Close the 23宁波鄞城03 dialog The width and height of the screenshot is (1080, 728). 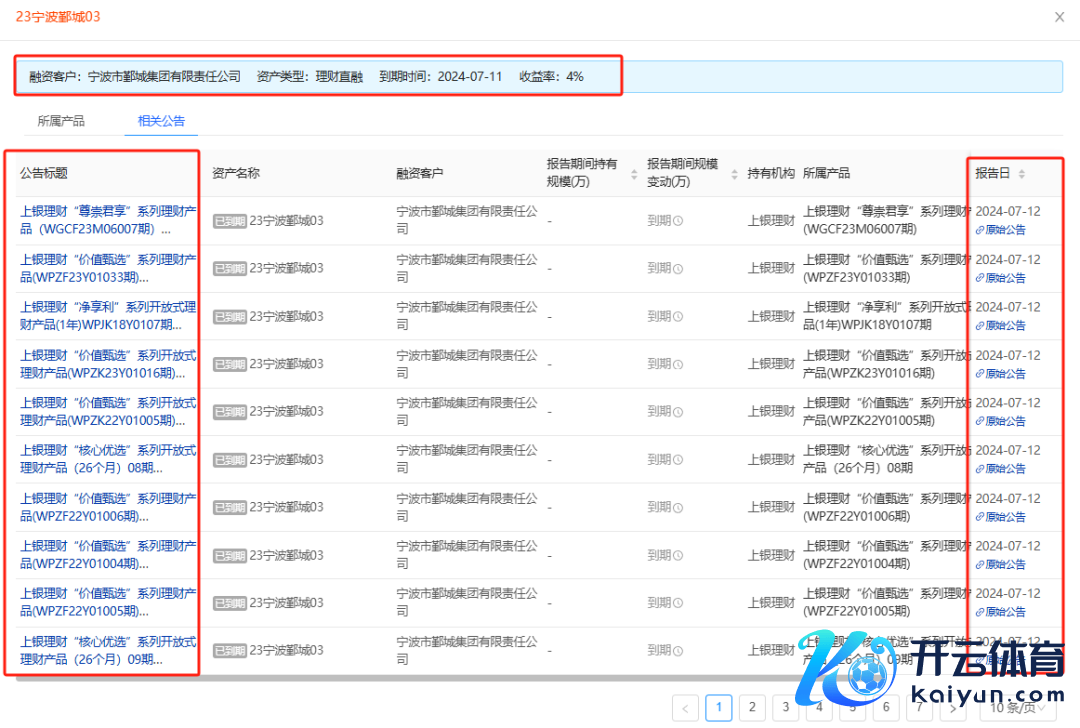(1059, 17)
